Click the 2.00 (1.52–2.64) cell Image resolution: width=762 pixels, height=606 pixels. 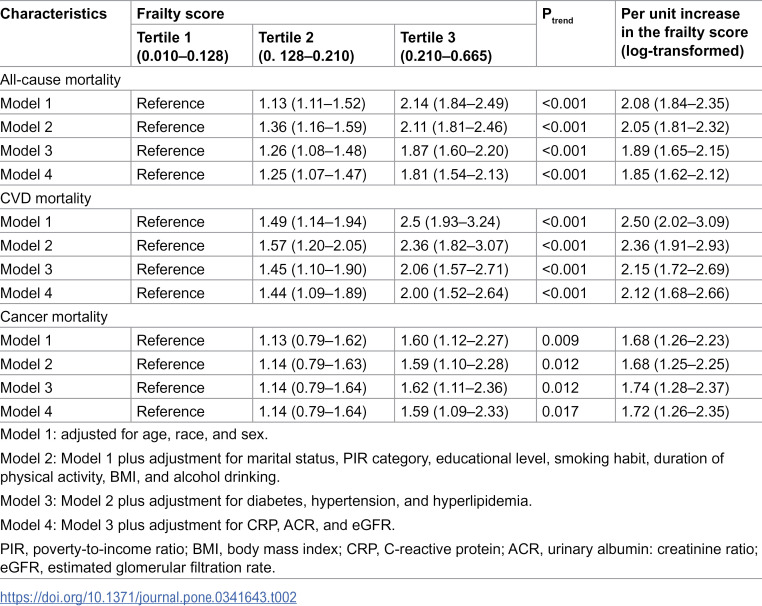click(454, 293)
